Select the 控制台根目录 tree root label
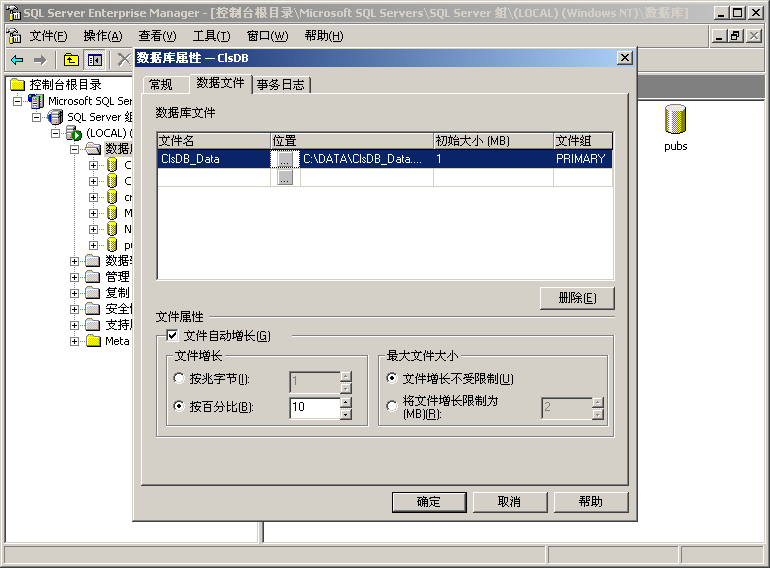The height and width of the screenshot is (568, 770). (65, 85)
